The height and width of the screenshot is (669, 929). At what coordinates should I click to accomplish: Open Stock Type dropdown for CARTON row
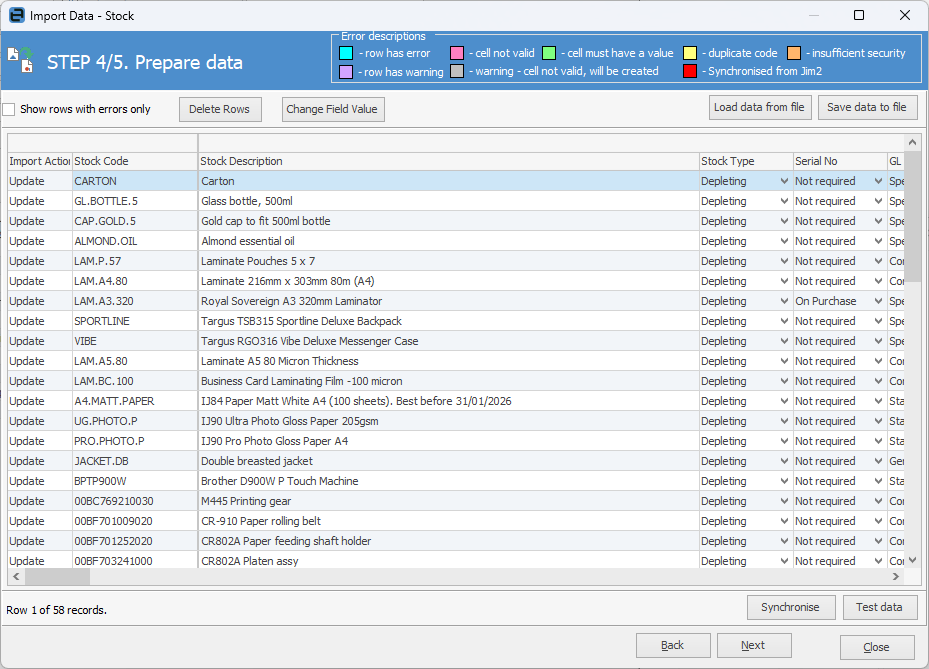click(783, 182)
